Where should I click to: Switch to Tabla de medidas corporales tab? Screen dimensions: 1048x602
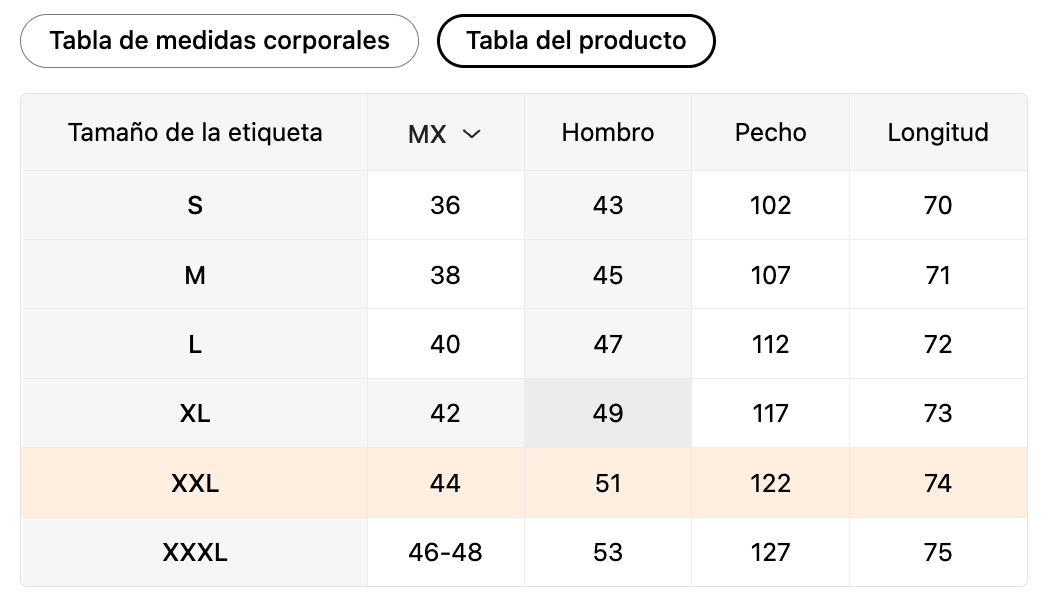[x=219, y=41]
